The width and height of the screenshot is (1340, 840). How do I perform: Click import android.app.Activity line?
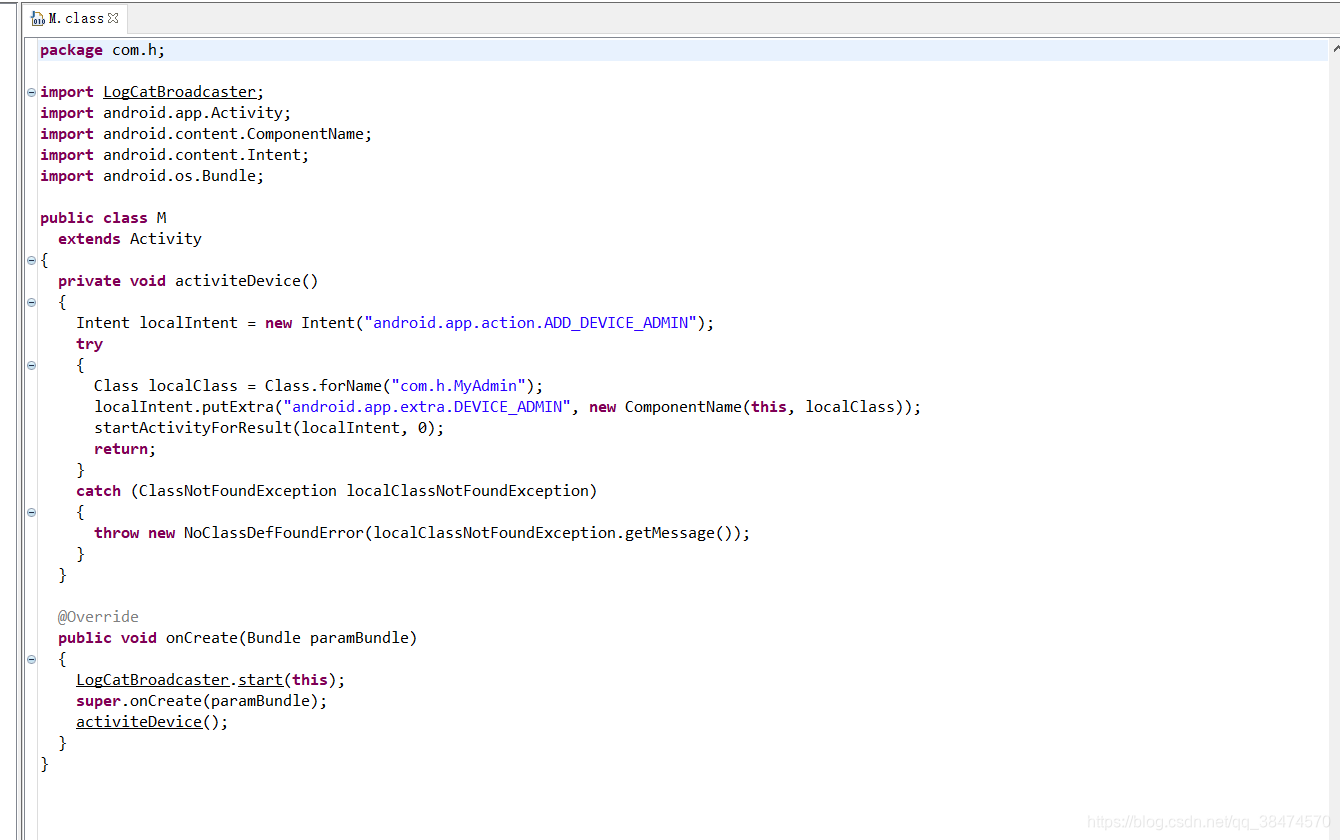click(x=166, y=113)
